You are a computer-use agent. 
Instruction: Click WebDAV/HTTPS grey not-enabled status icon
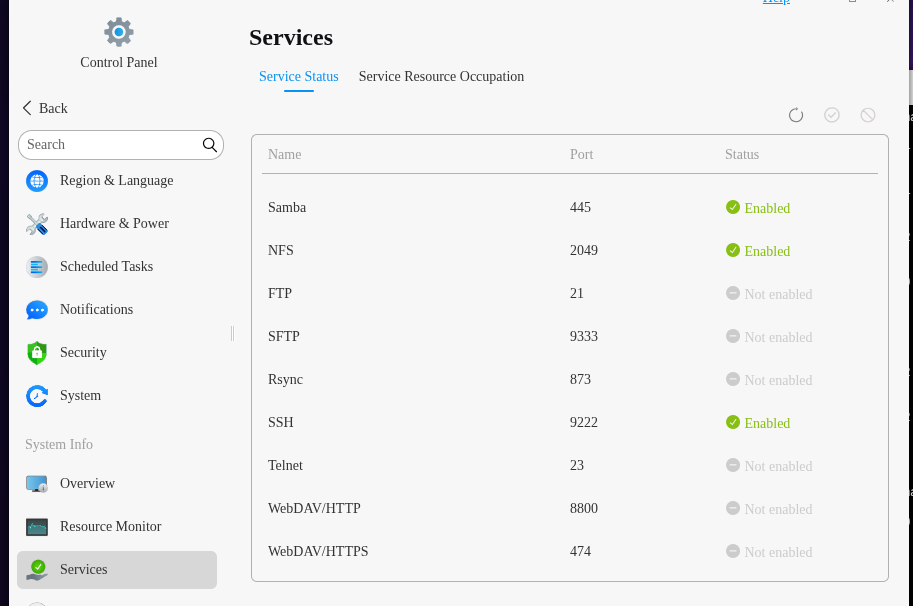pyautogui.click(x=733, y=551)
